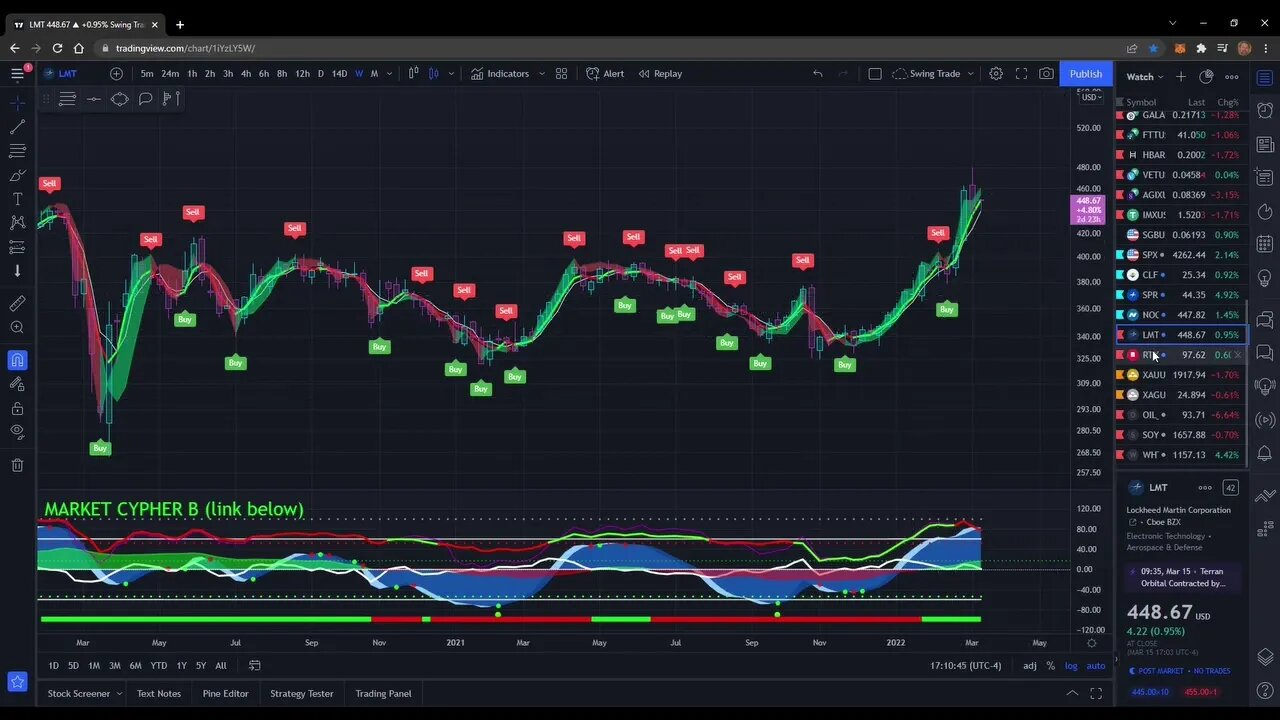Click the Publish button
Viewport: 1280px width, 720px height.
pyautogui.click(x=1085, y=73)
